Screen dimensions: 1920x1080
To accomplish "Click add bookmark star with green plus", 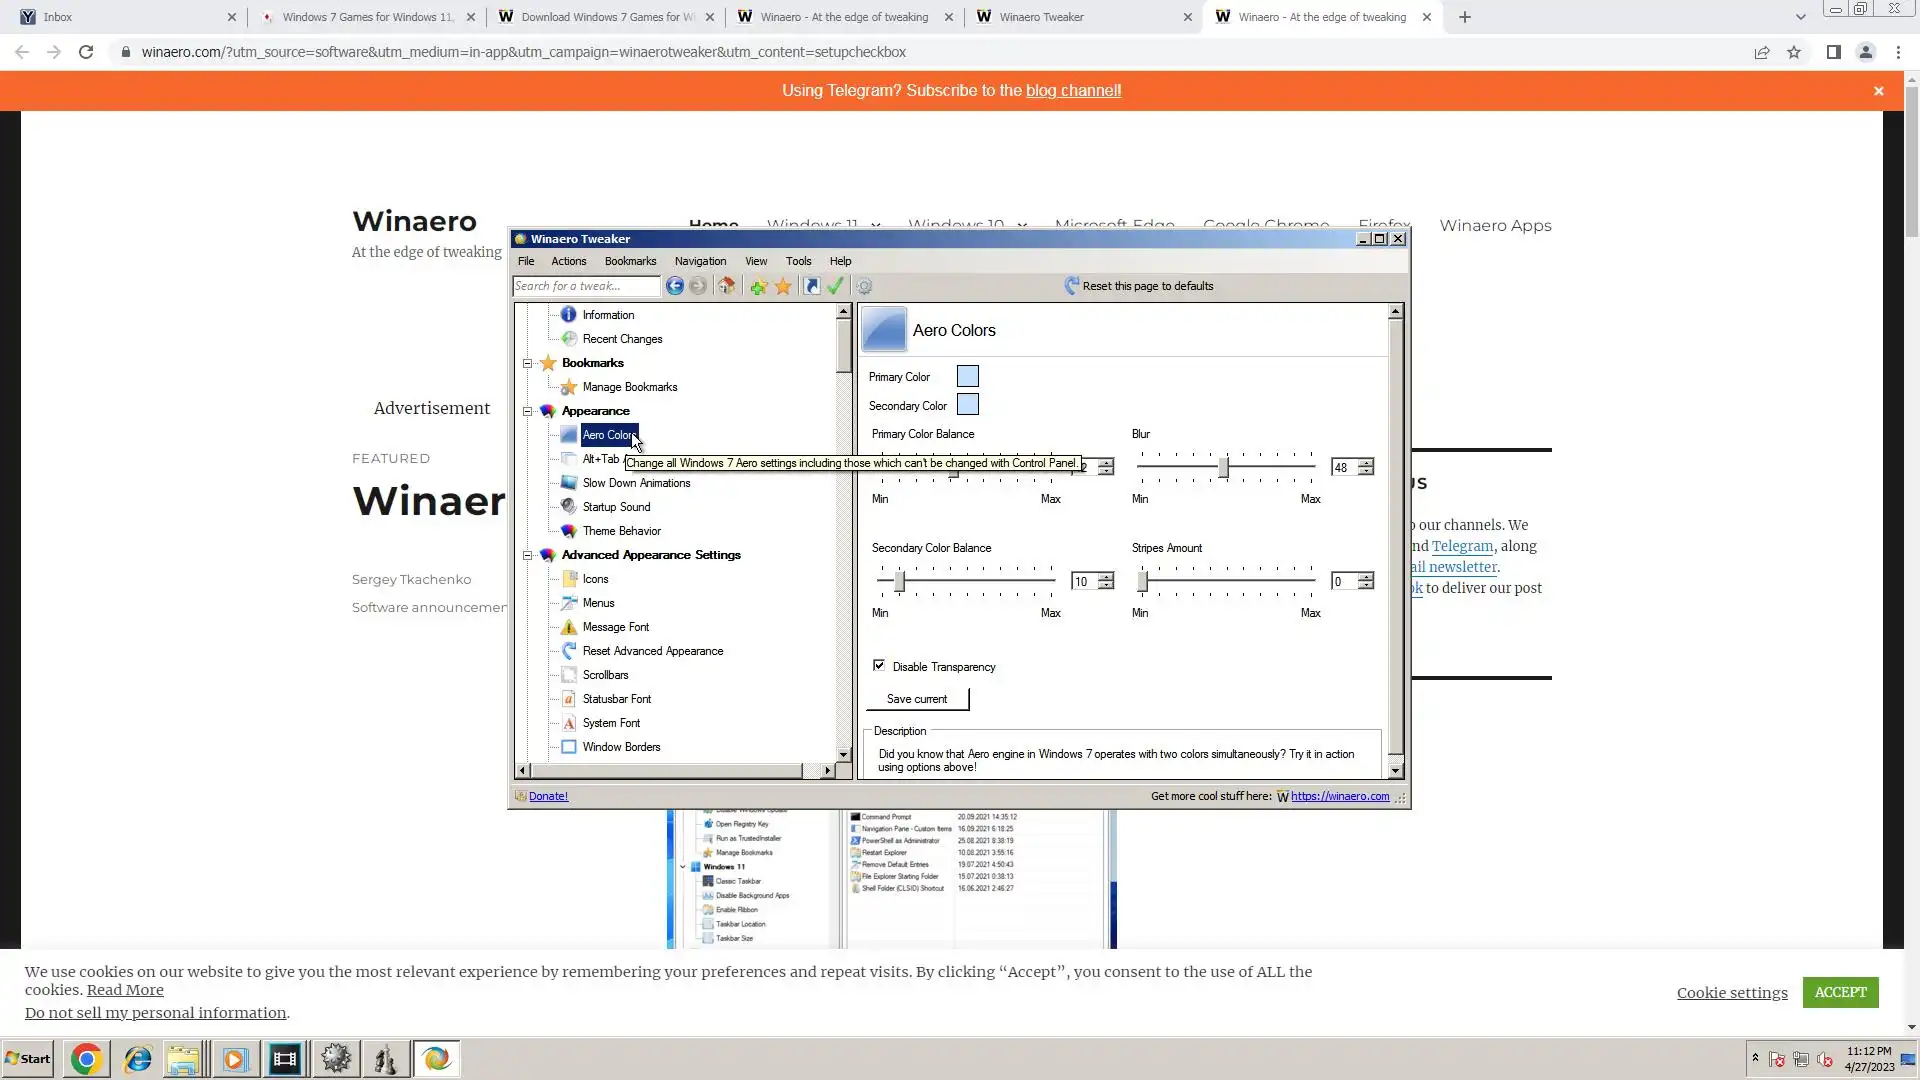I will tap(758, 287).
